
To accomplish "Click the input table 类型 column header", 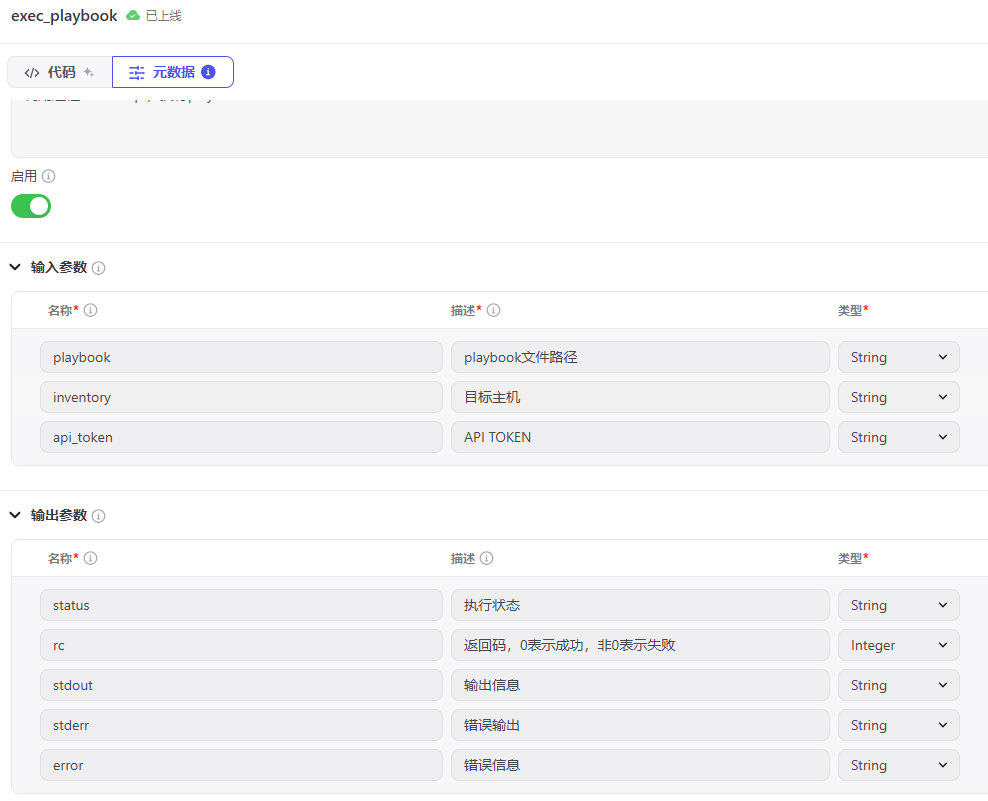I will 853,310.
